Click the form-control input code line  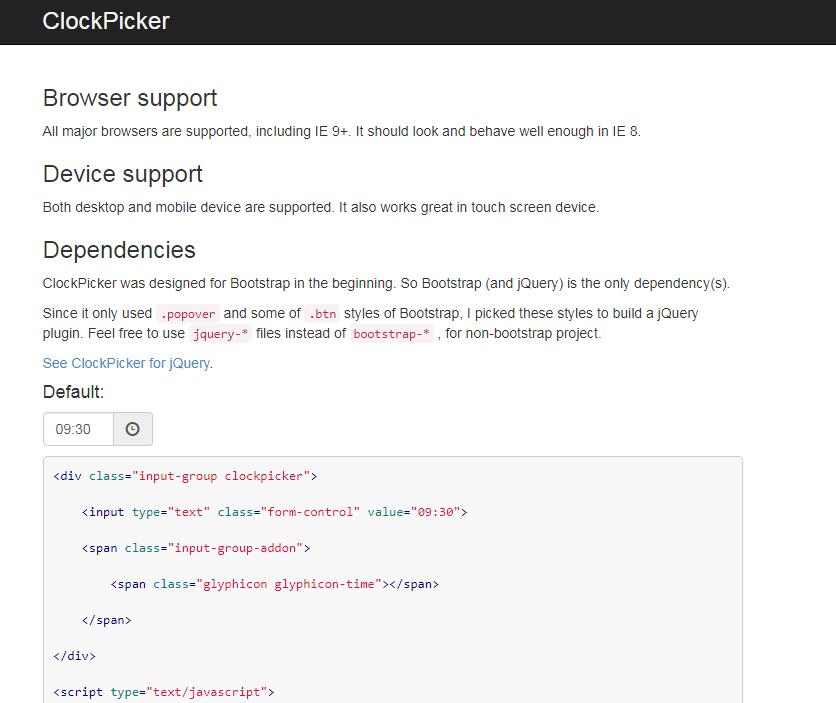(x=275, y=512)
